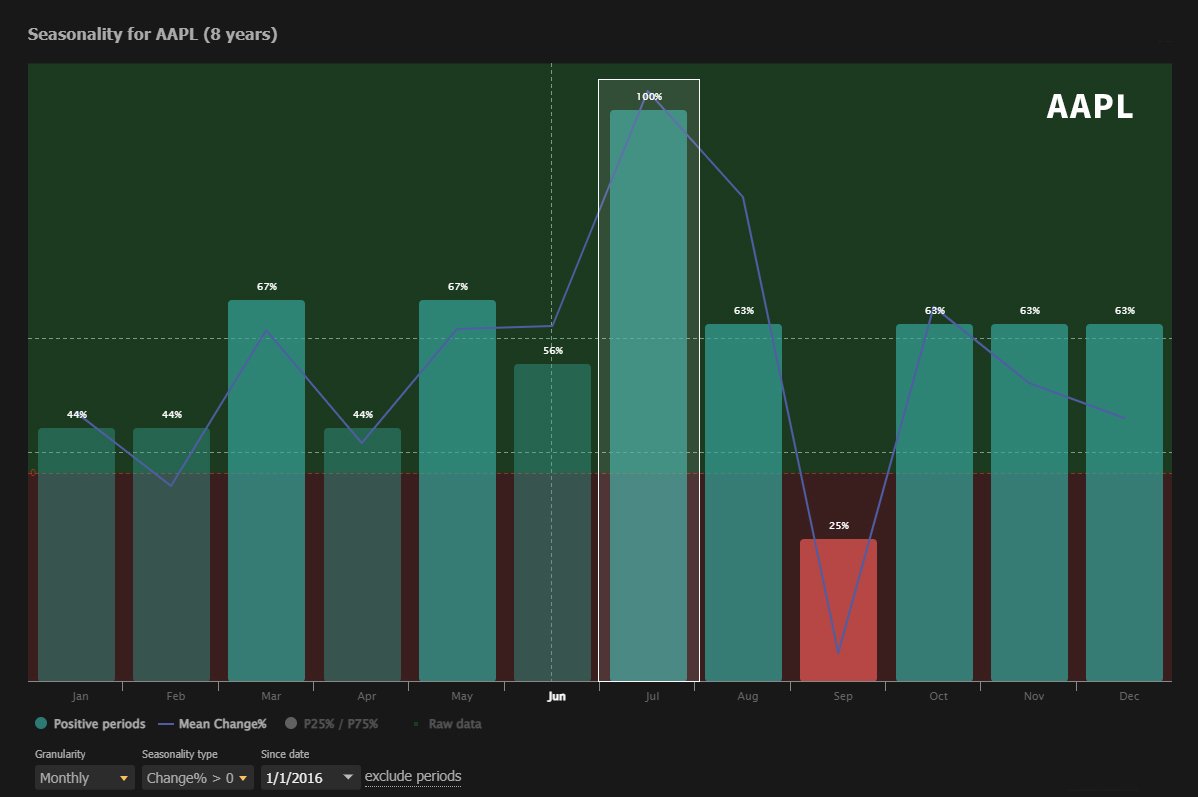Select the October 63% bar
The width and height of the screenshot is (1198, 797).
(x=934, y=502)
